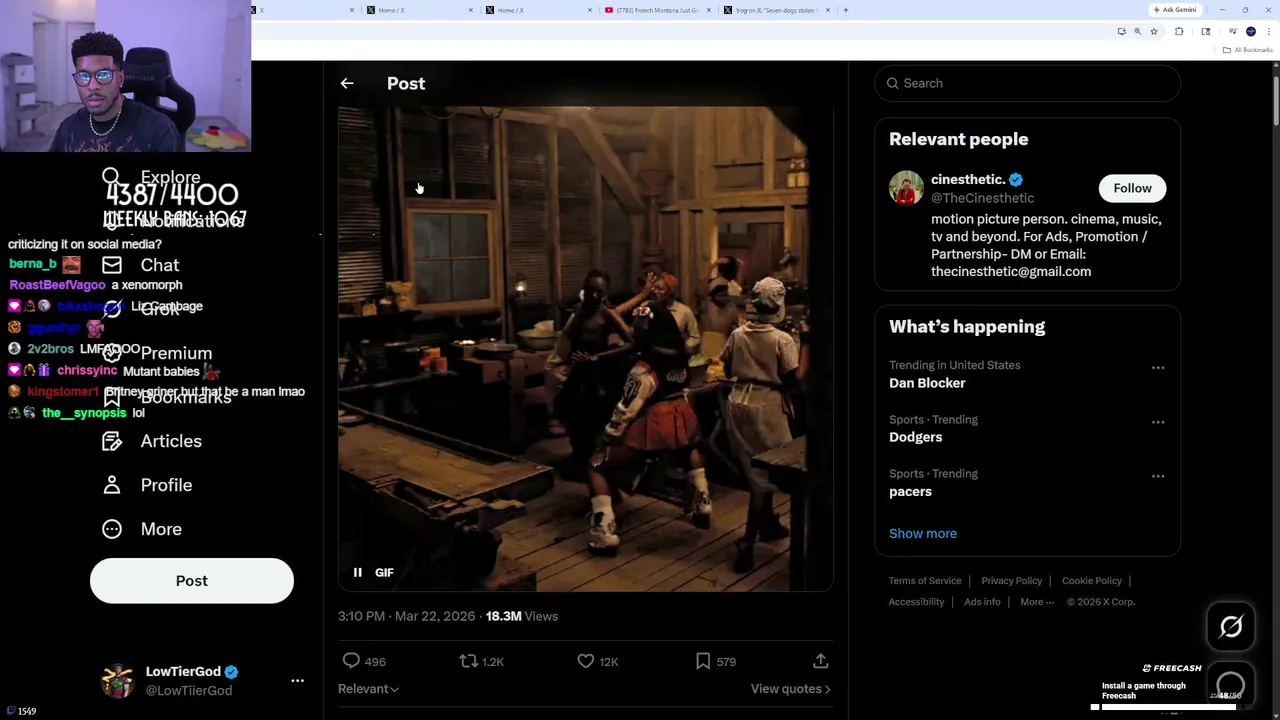Open Explore in X sidebar
This screenshot has height=720, width=1280.
click(170, 177)
